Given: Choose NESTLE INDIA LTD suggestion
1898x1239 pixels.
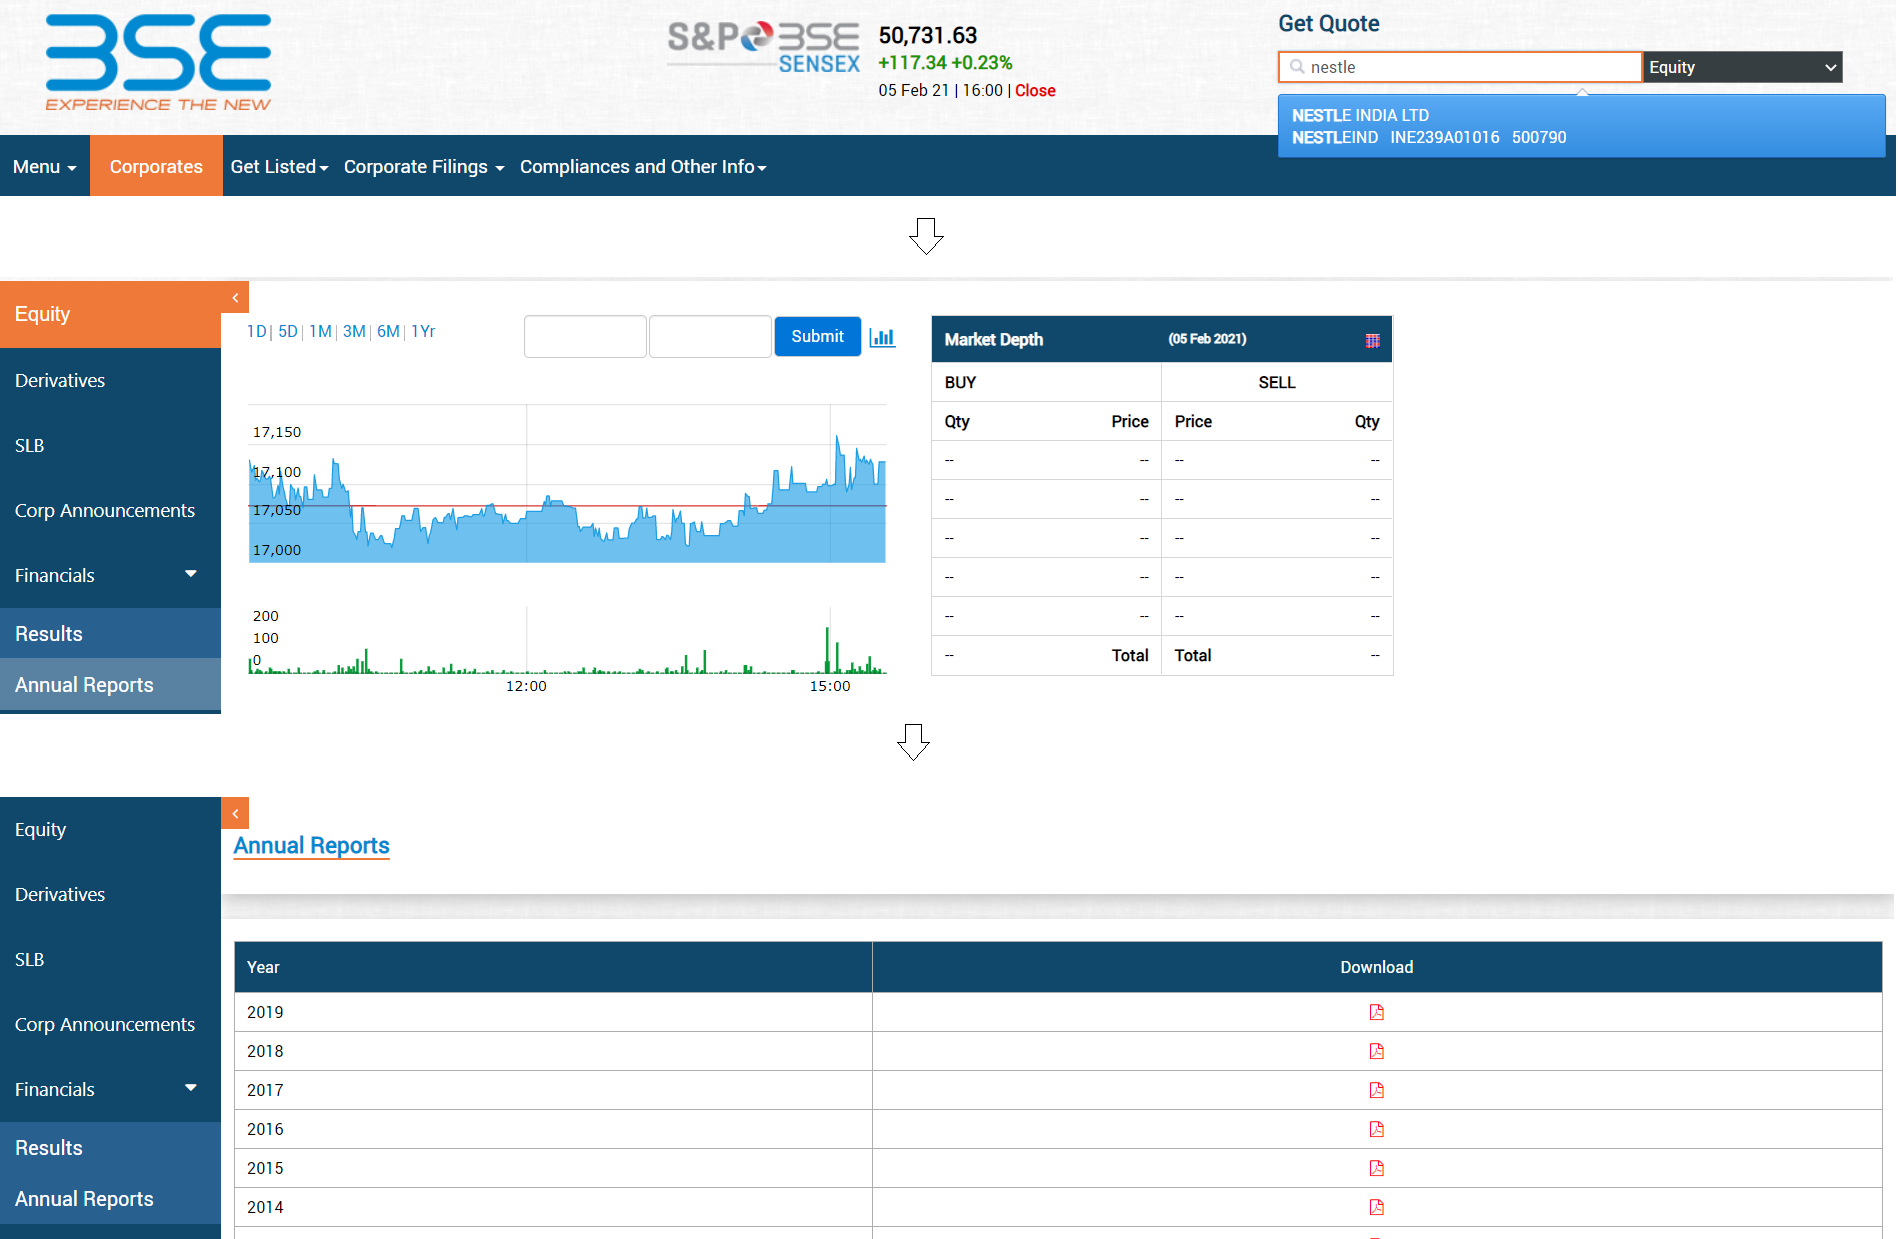Looking at the screenshot, I should [x=1581, y=126].
